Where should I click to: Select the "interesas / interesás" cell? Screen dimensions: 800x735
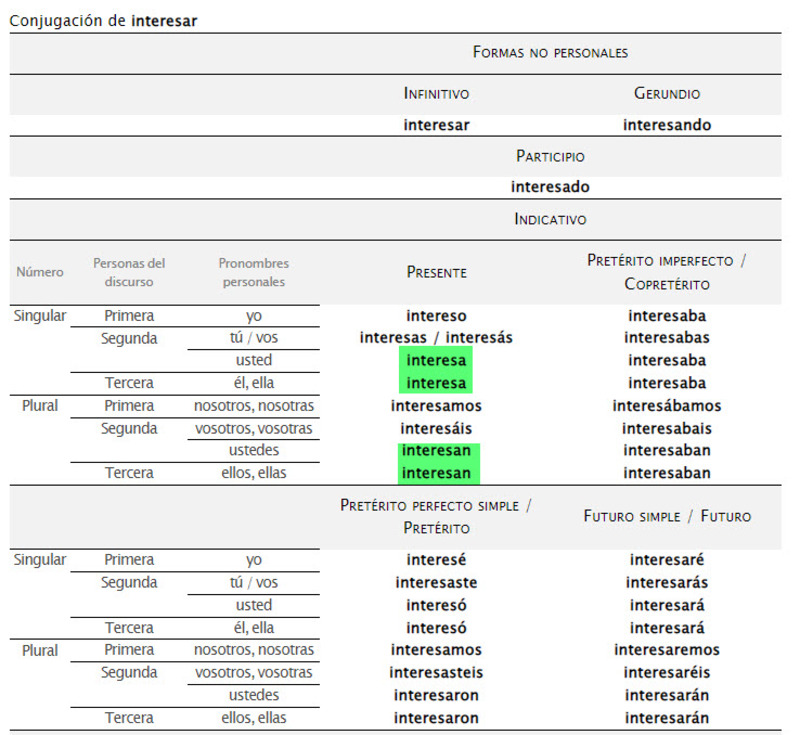(436, 338)
